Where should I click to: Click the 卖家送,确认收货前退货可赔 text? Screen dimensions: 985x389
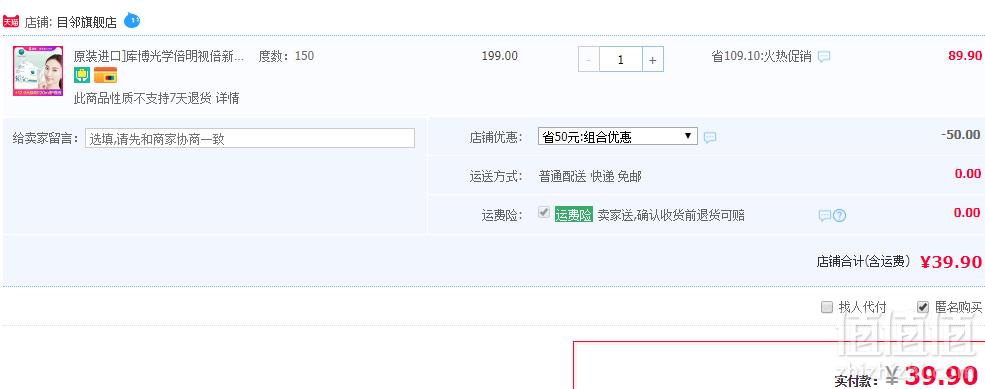pos(671,215)
